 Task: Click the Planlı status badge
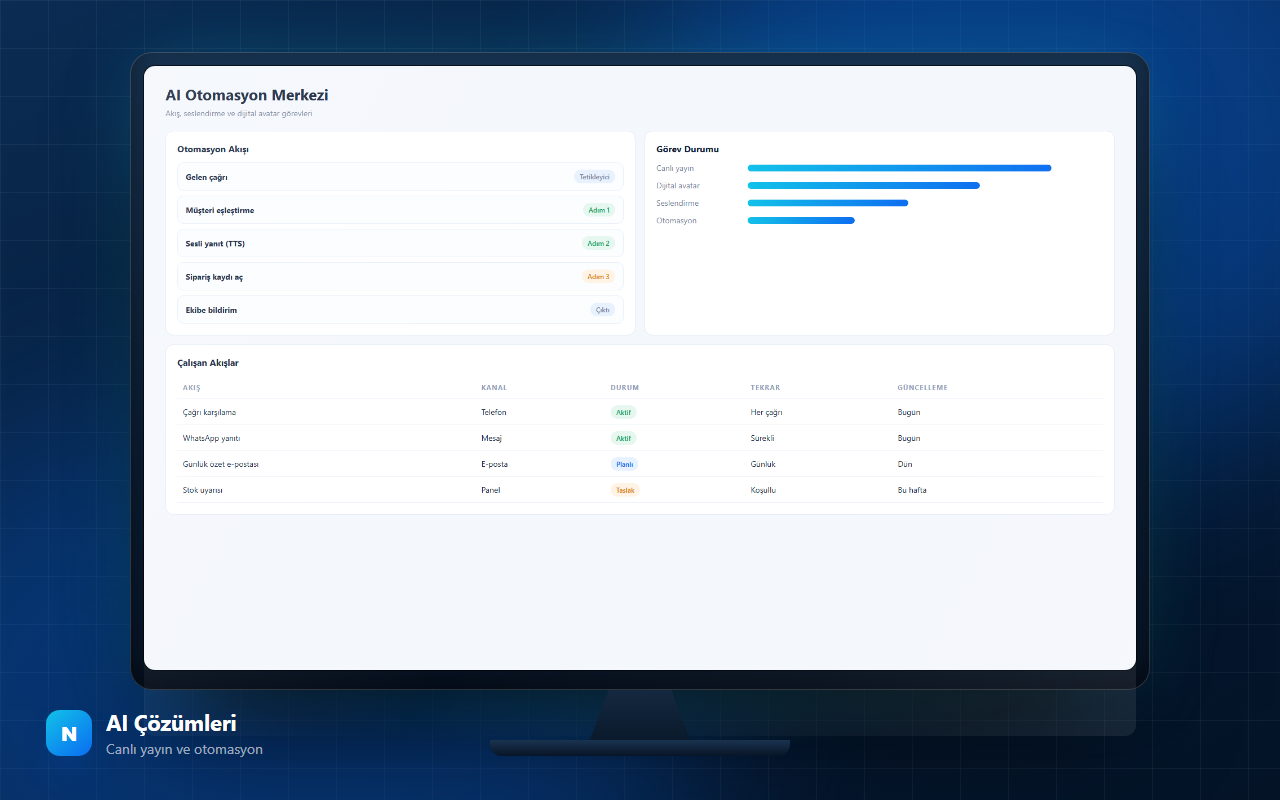(x=624, y=464)
